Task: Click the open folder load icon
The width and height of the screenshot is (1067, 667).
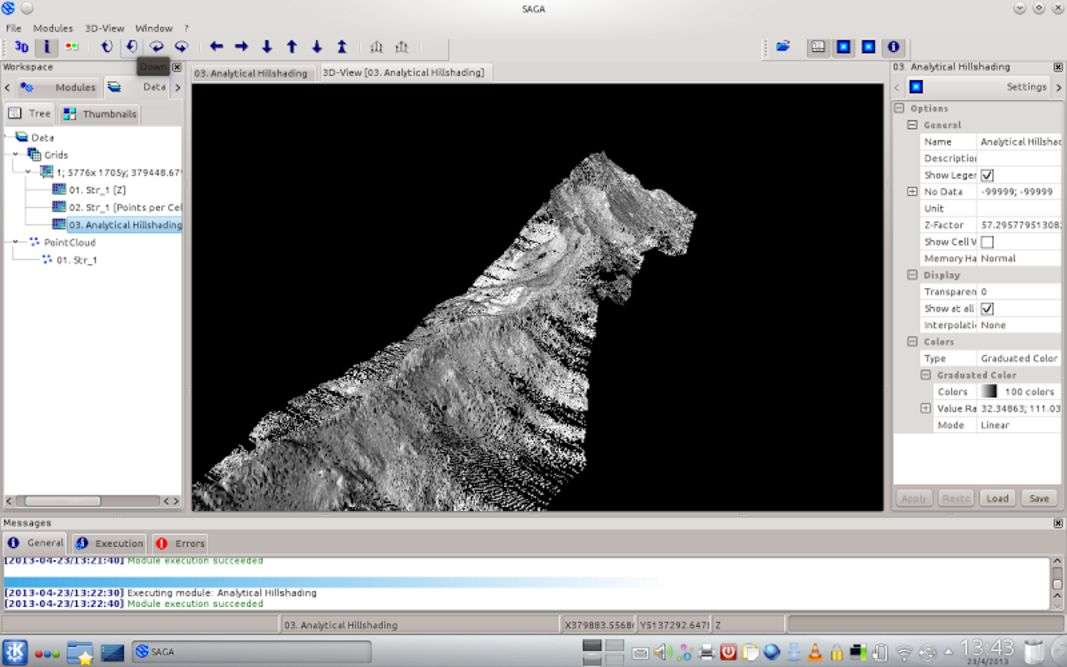Action: point(783,47)
